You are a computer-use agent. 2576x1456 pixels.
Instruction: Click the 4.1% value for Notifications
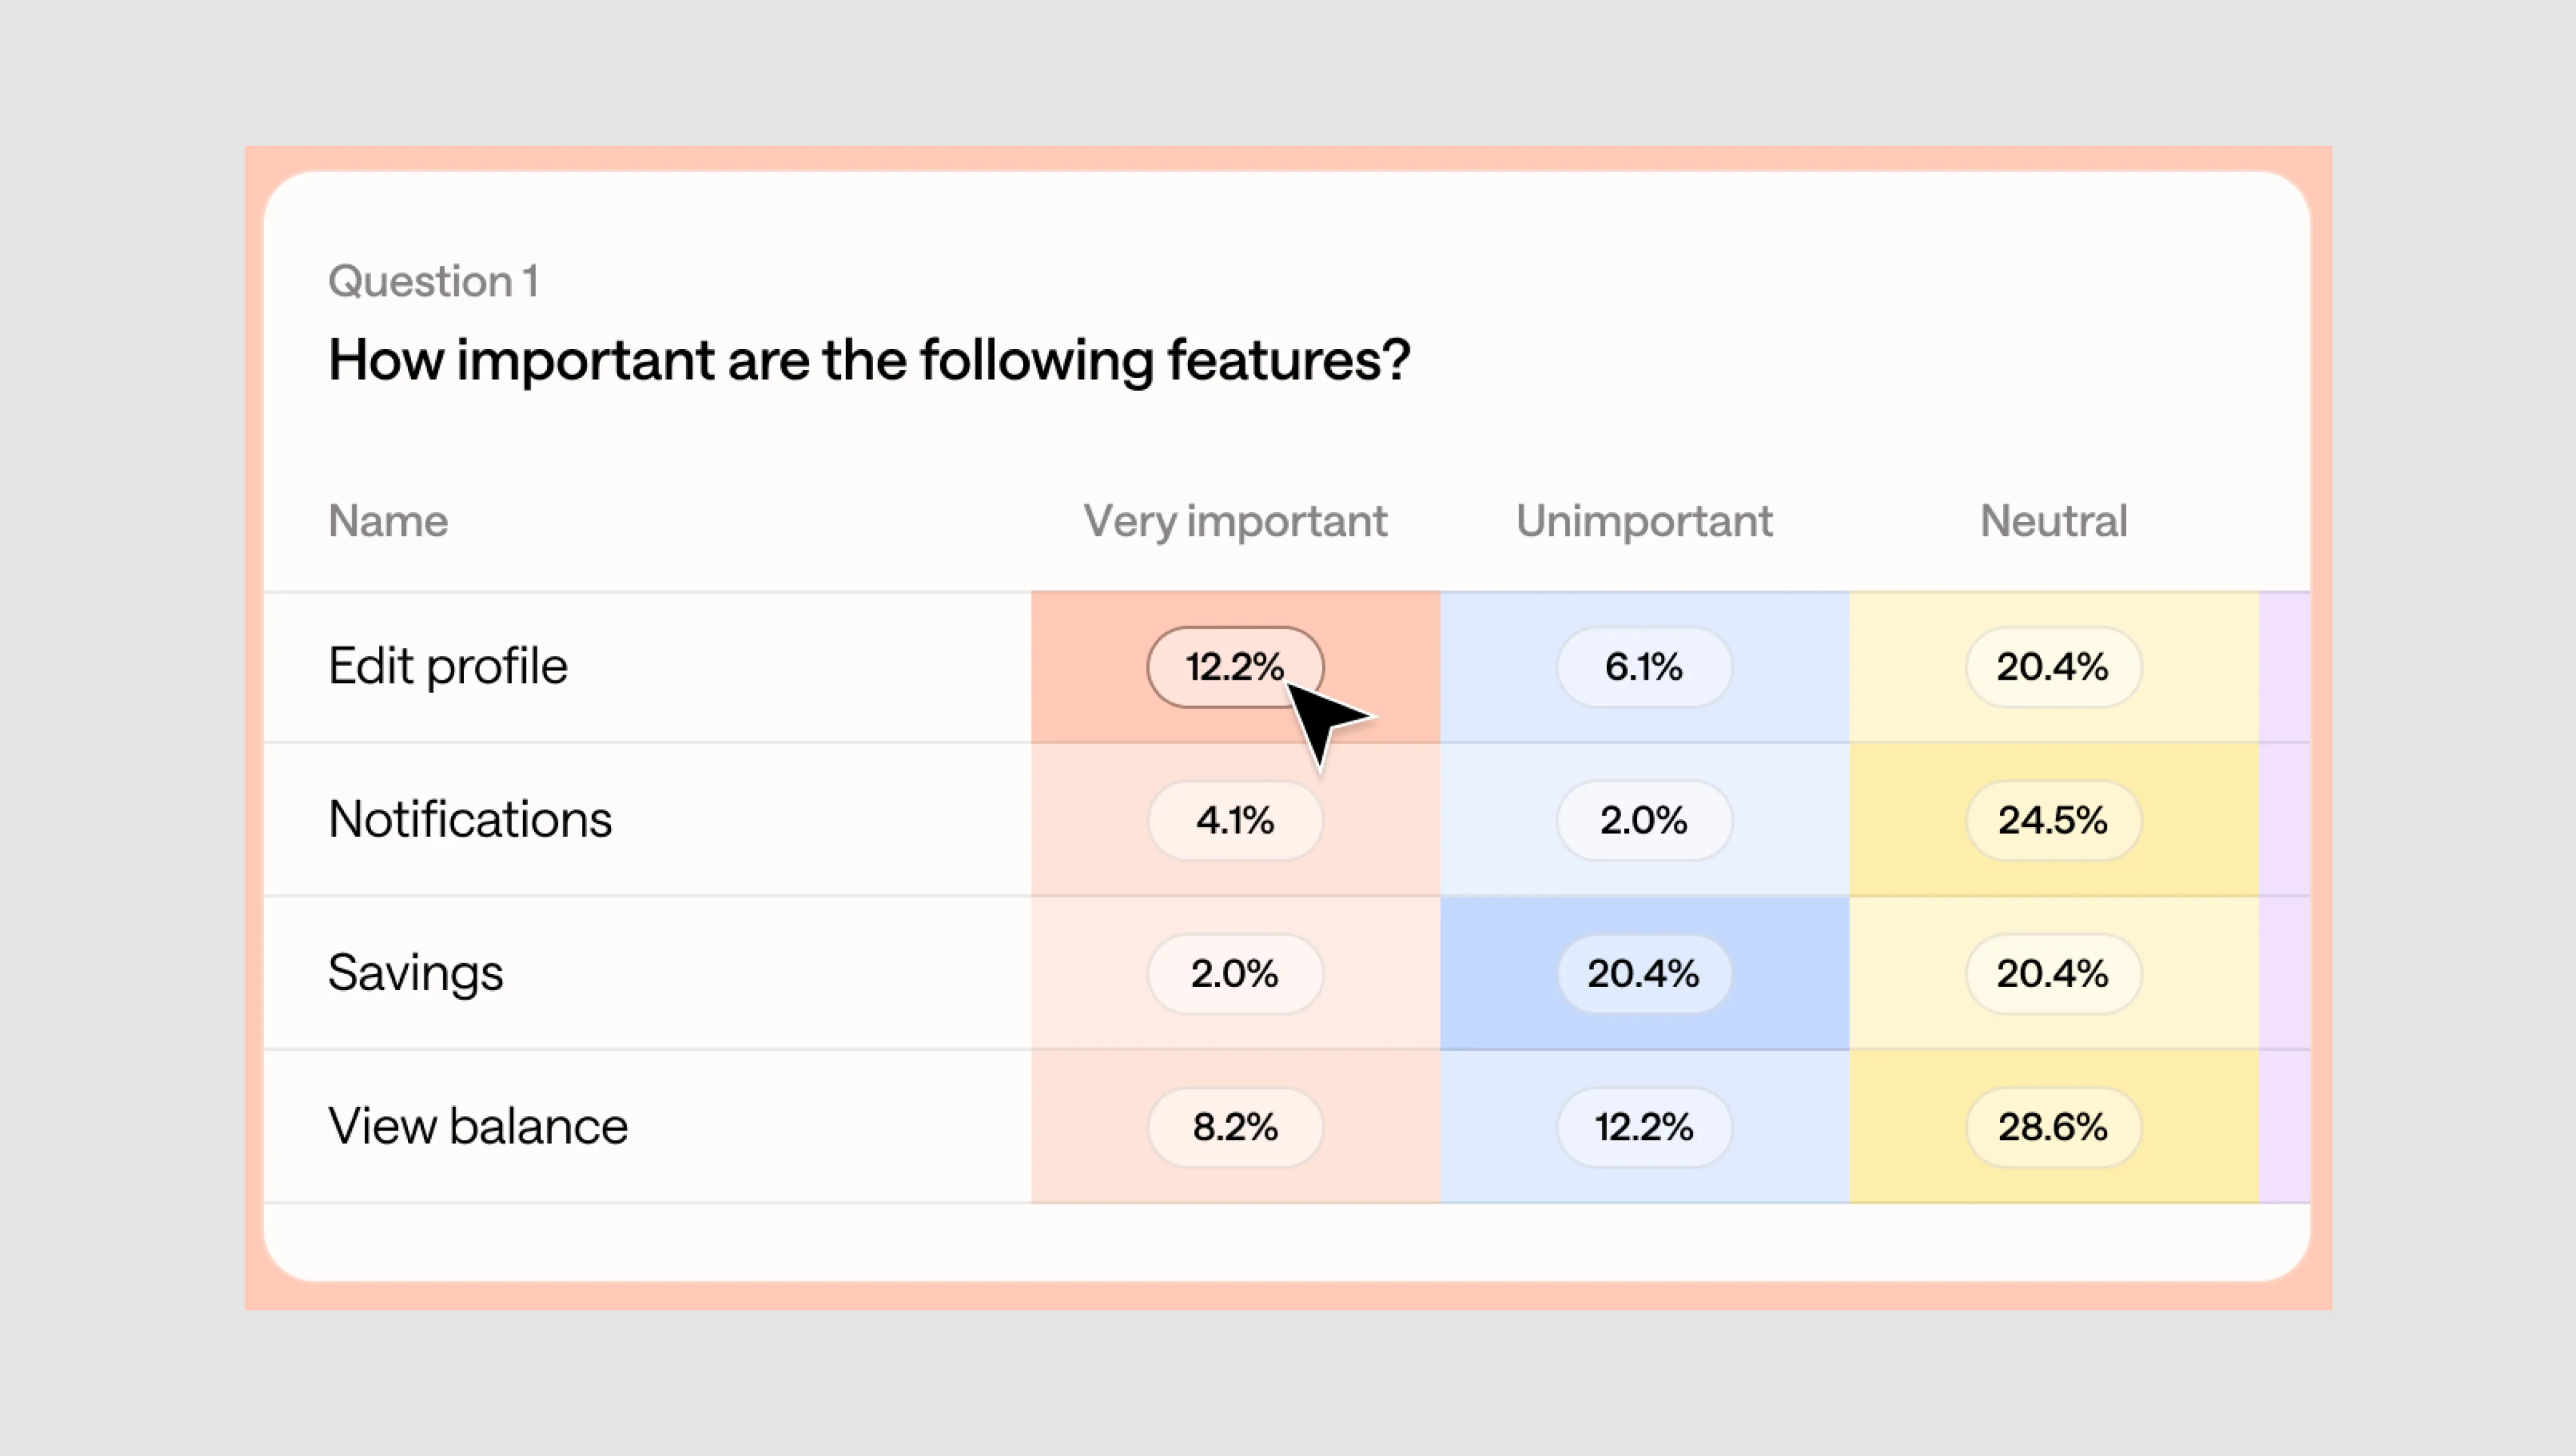(1235, 820)
